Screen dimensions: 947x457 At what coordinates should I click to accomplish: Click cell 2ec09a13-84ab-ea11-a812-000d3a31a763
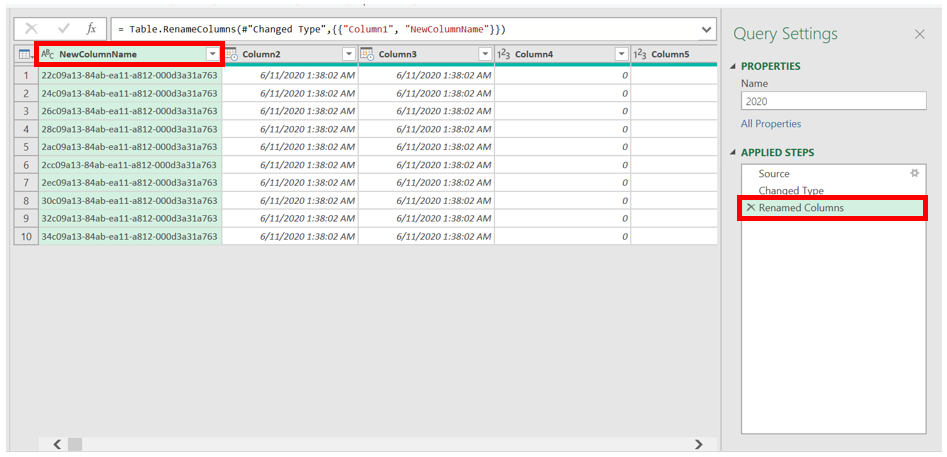130,182
